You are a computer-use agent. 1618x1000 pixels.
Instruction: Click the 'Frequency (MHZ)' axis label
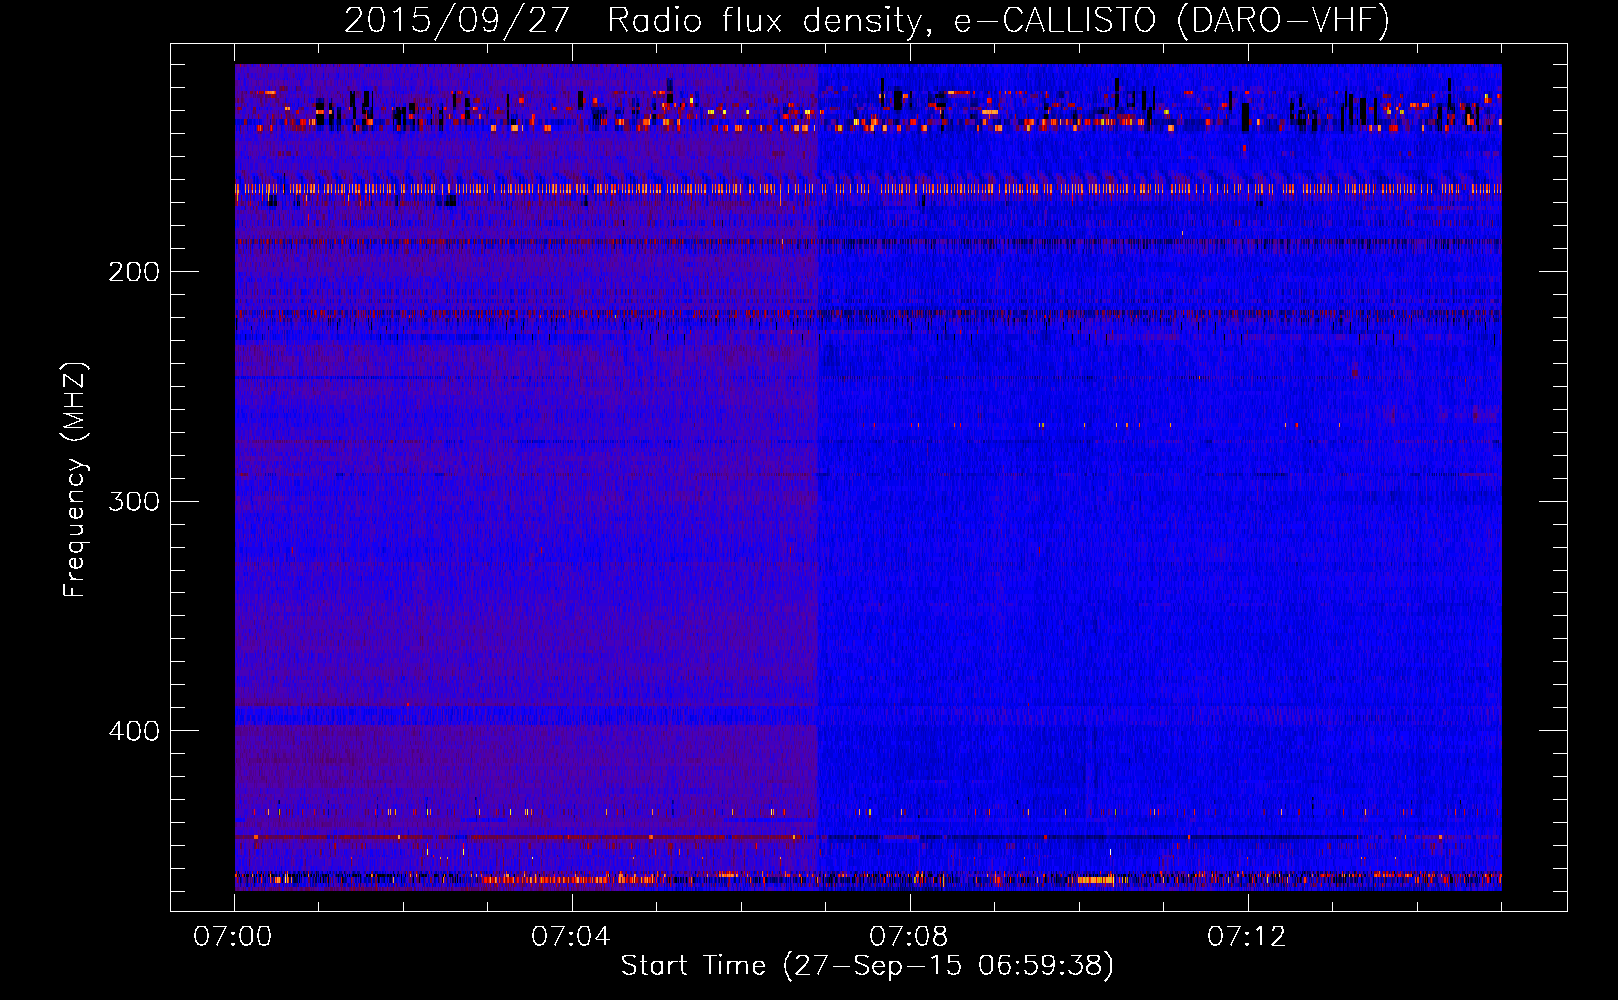(x=75, y=480)
